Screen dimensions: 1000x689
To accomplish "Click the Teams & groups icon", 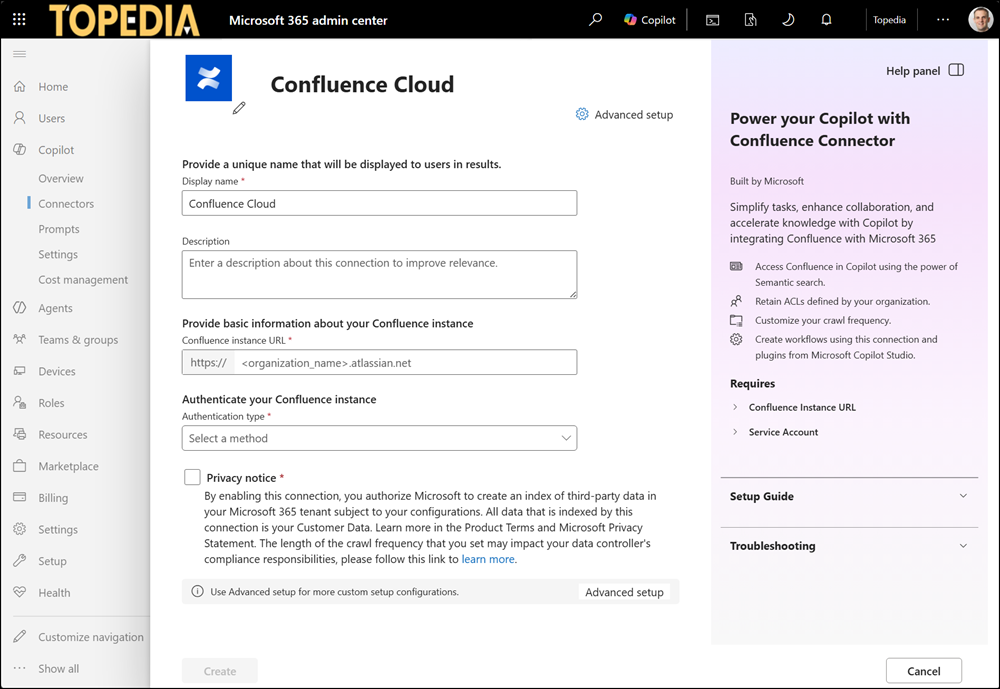I will coord(20,339).
